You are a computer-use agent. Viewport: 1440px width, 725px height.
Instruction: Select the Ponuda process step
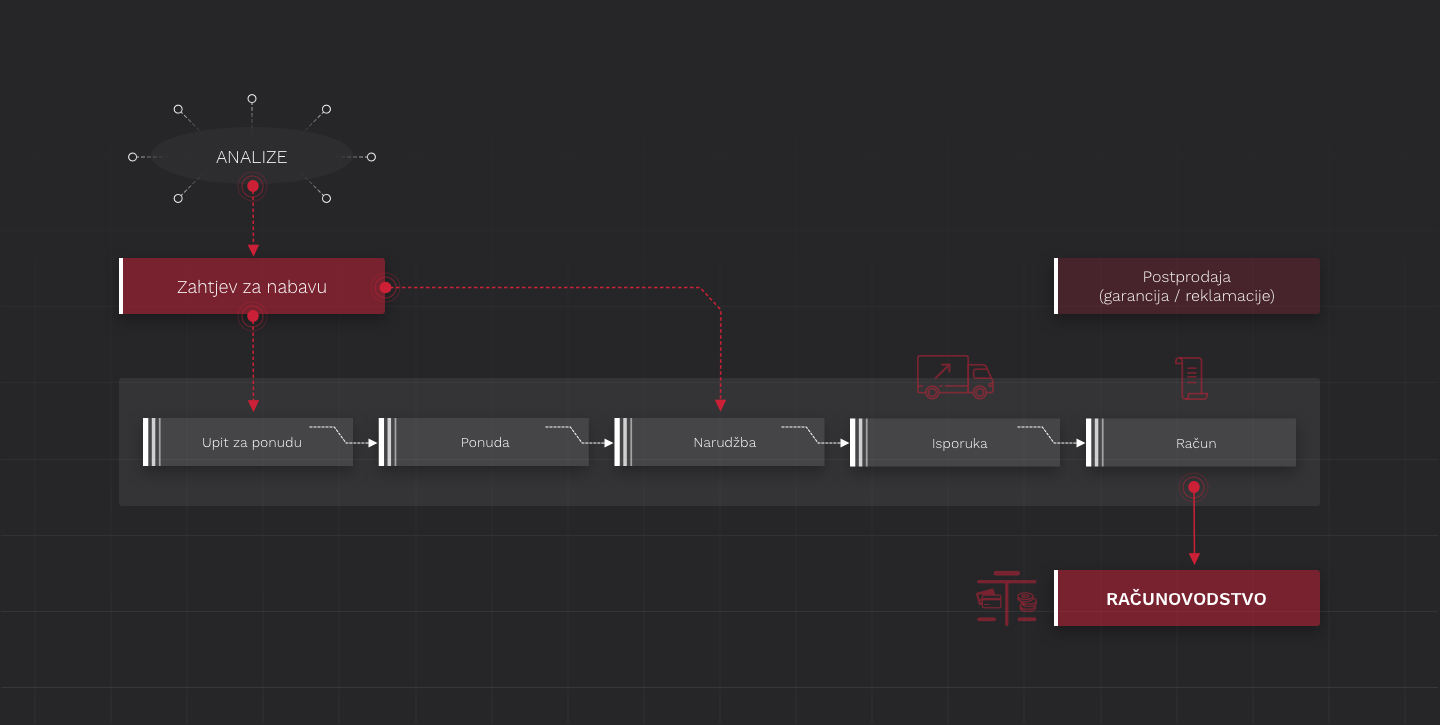point(485,442)
